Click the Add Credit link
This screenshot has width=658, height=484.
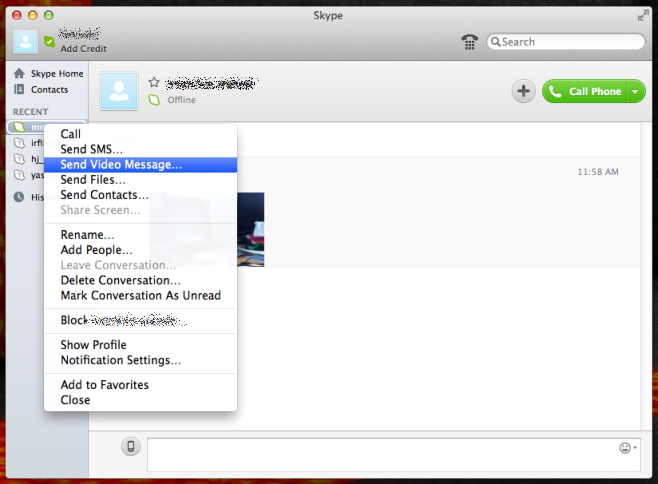(x=84, y=49)
